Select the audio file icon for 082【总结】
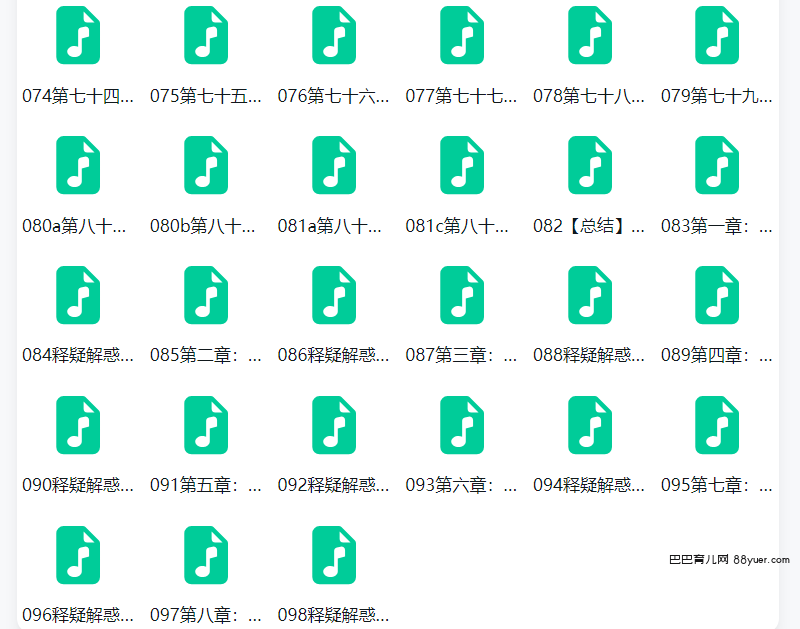 [x=590, y=165]
